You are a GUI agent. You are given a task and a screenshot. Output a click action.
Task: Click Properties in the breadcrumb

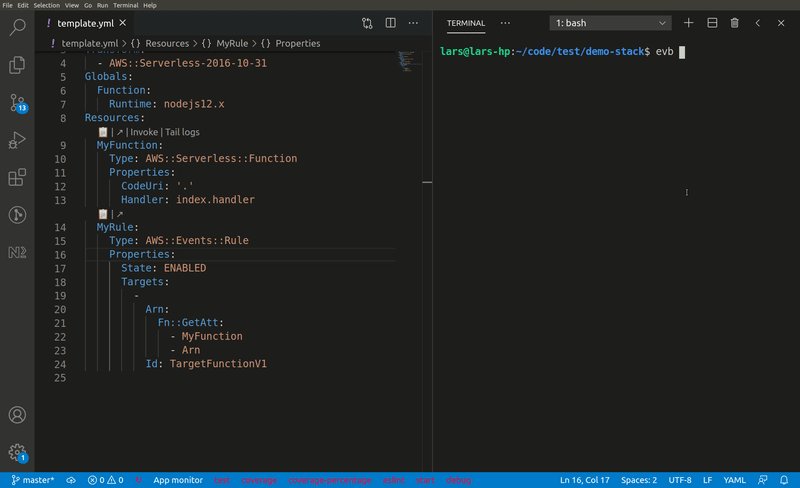pyautogui.click(x=298, y=43)
